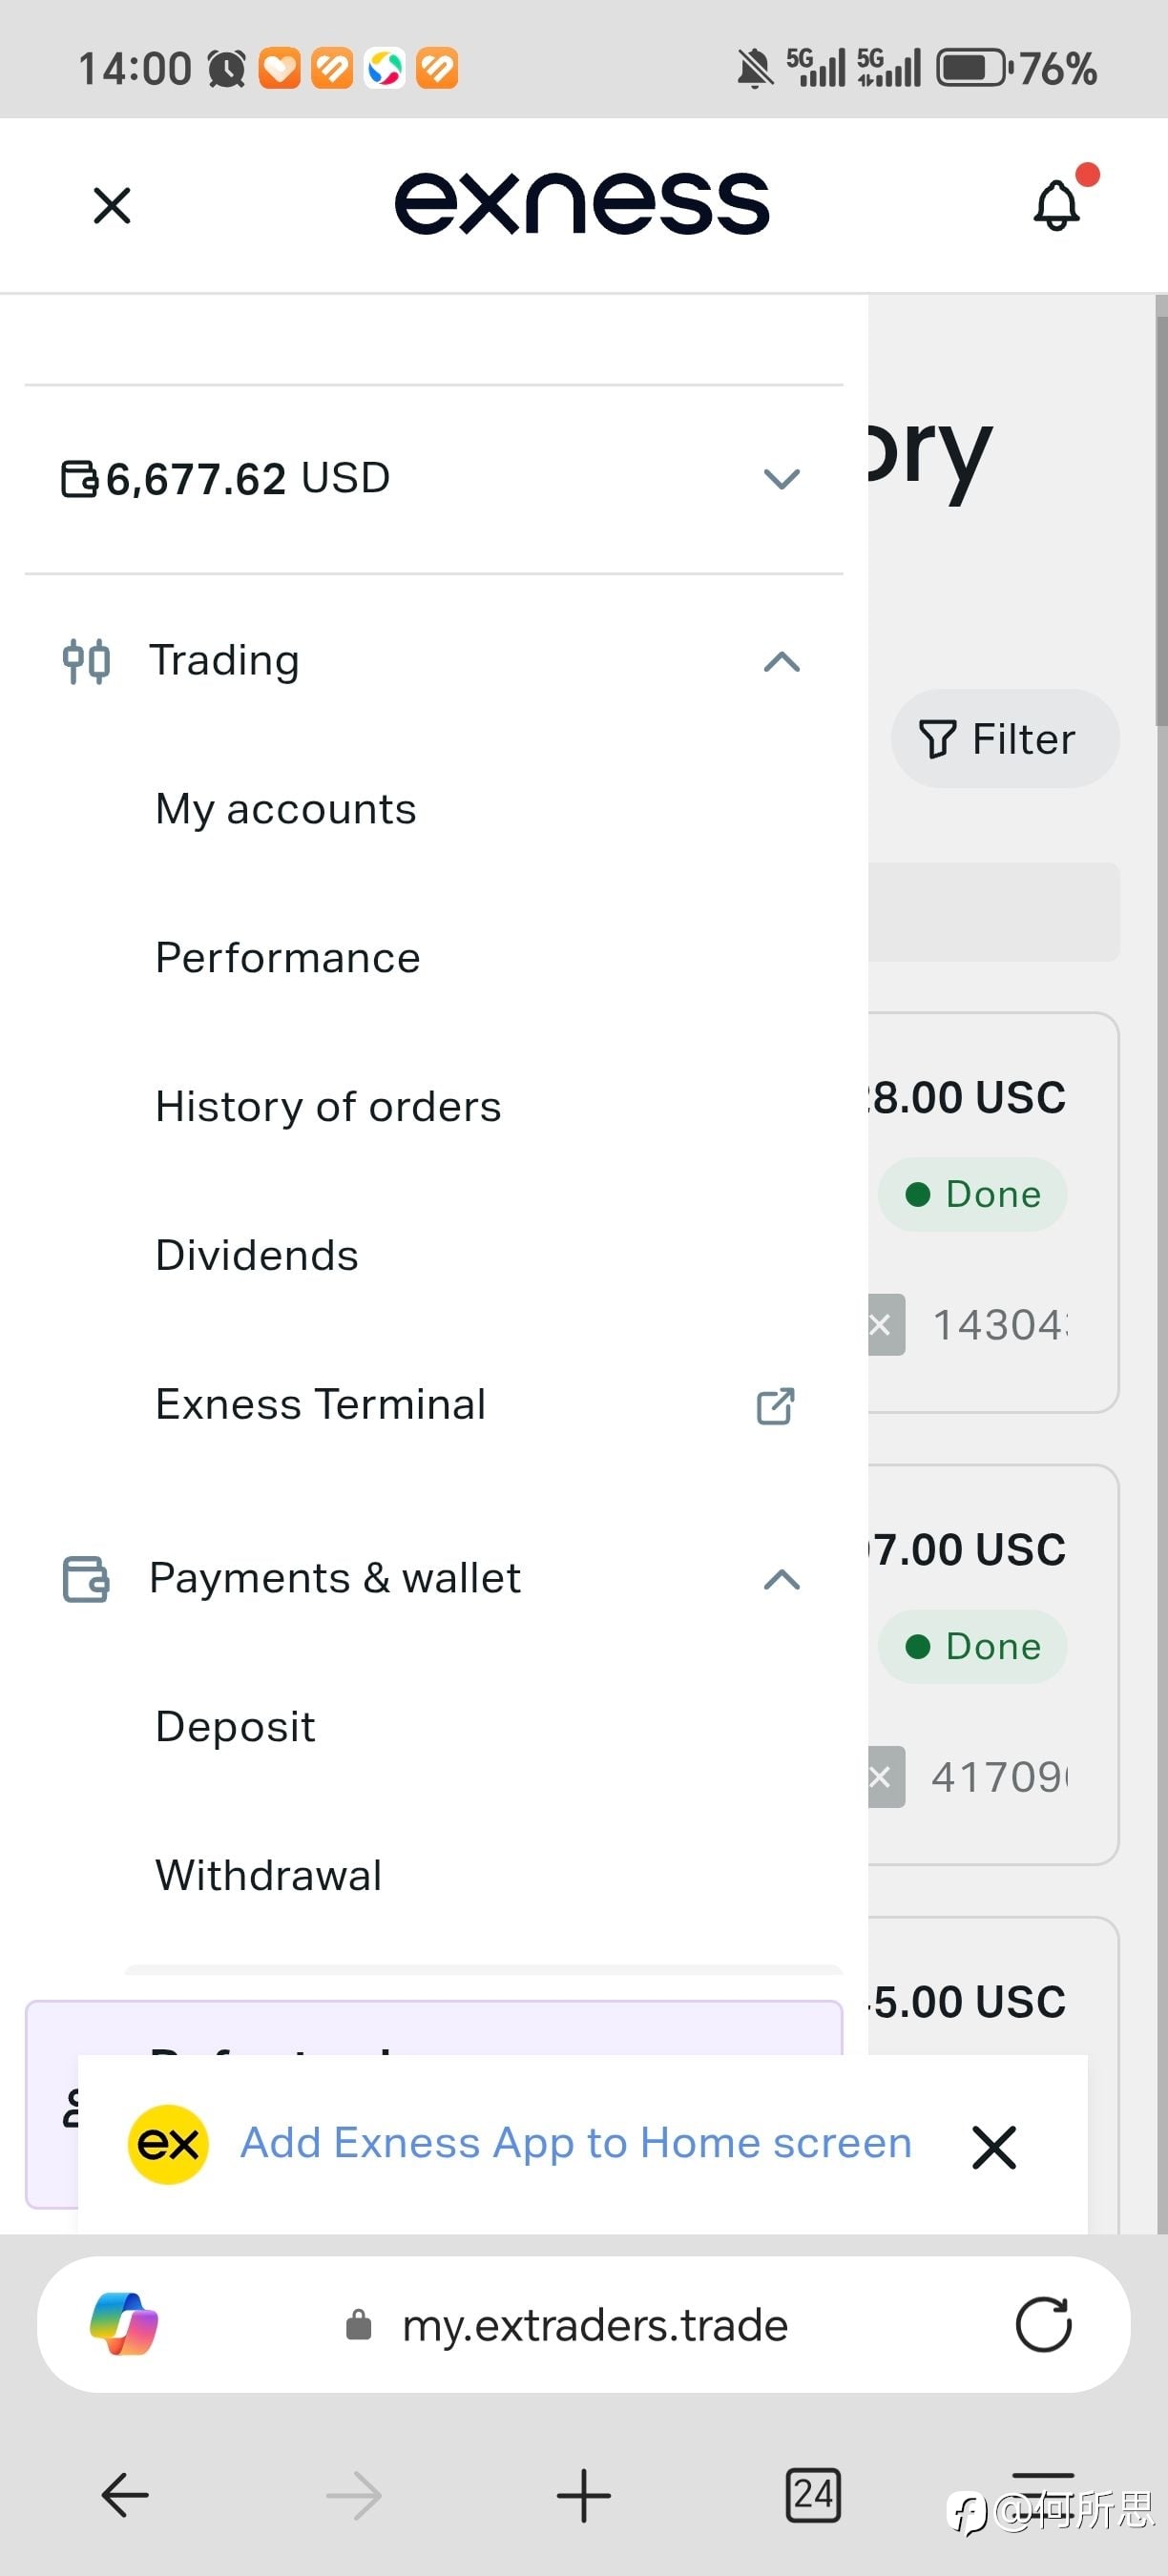Viewport: 1168px width, 2576px height.
Task: Click the external link icon beside Exness Terminal
Action: point(776,1405)
